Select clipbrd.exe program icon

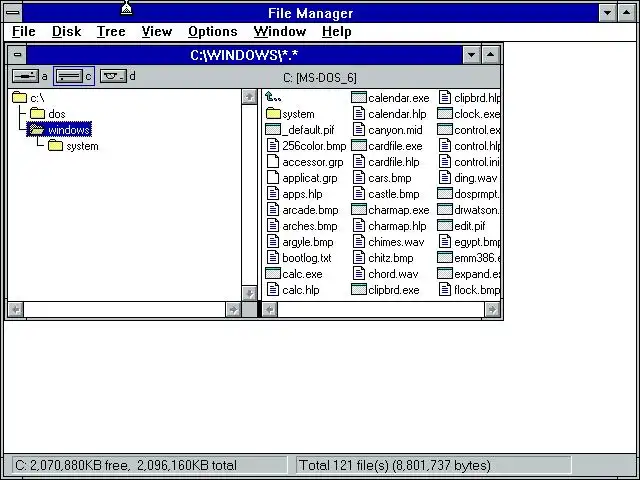coord(359,290)
